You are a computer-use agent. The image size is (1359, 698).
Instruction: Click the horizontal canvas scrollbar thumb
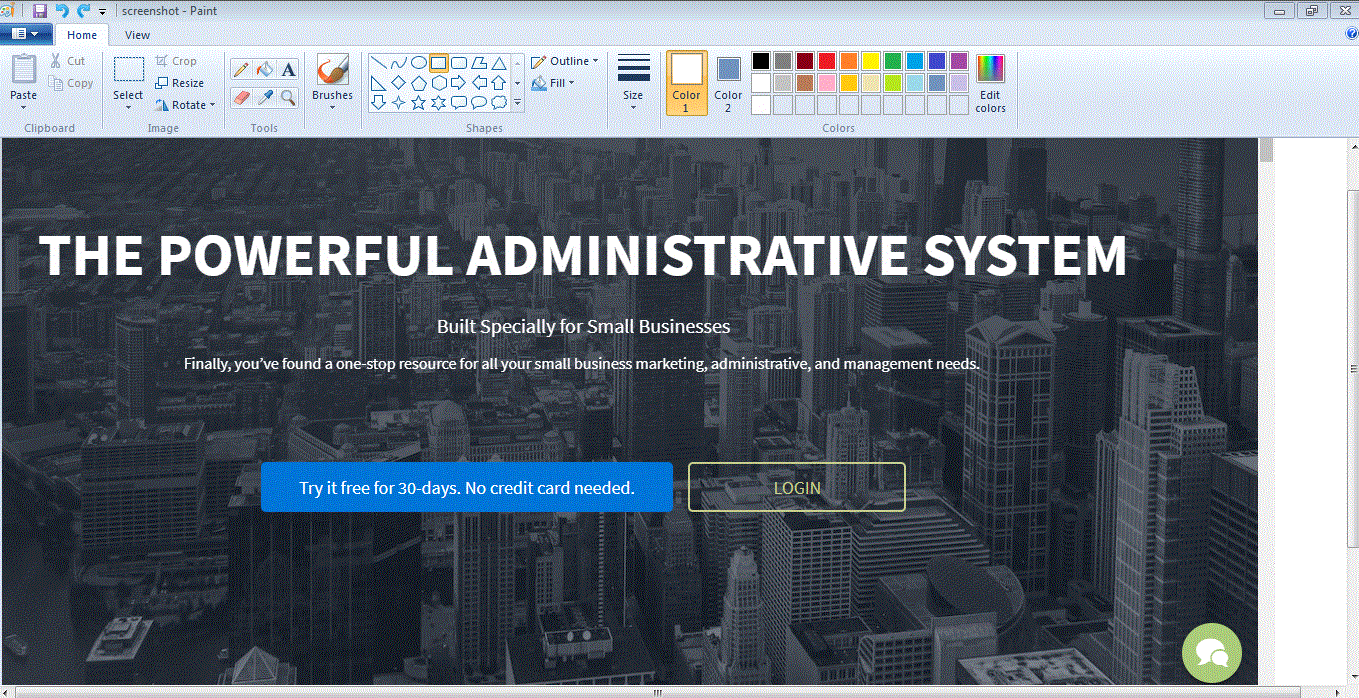click(x=657, y=692)
